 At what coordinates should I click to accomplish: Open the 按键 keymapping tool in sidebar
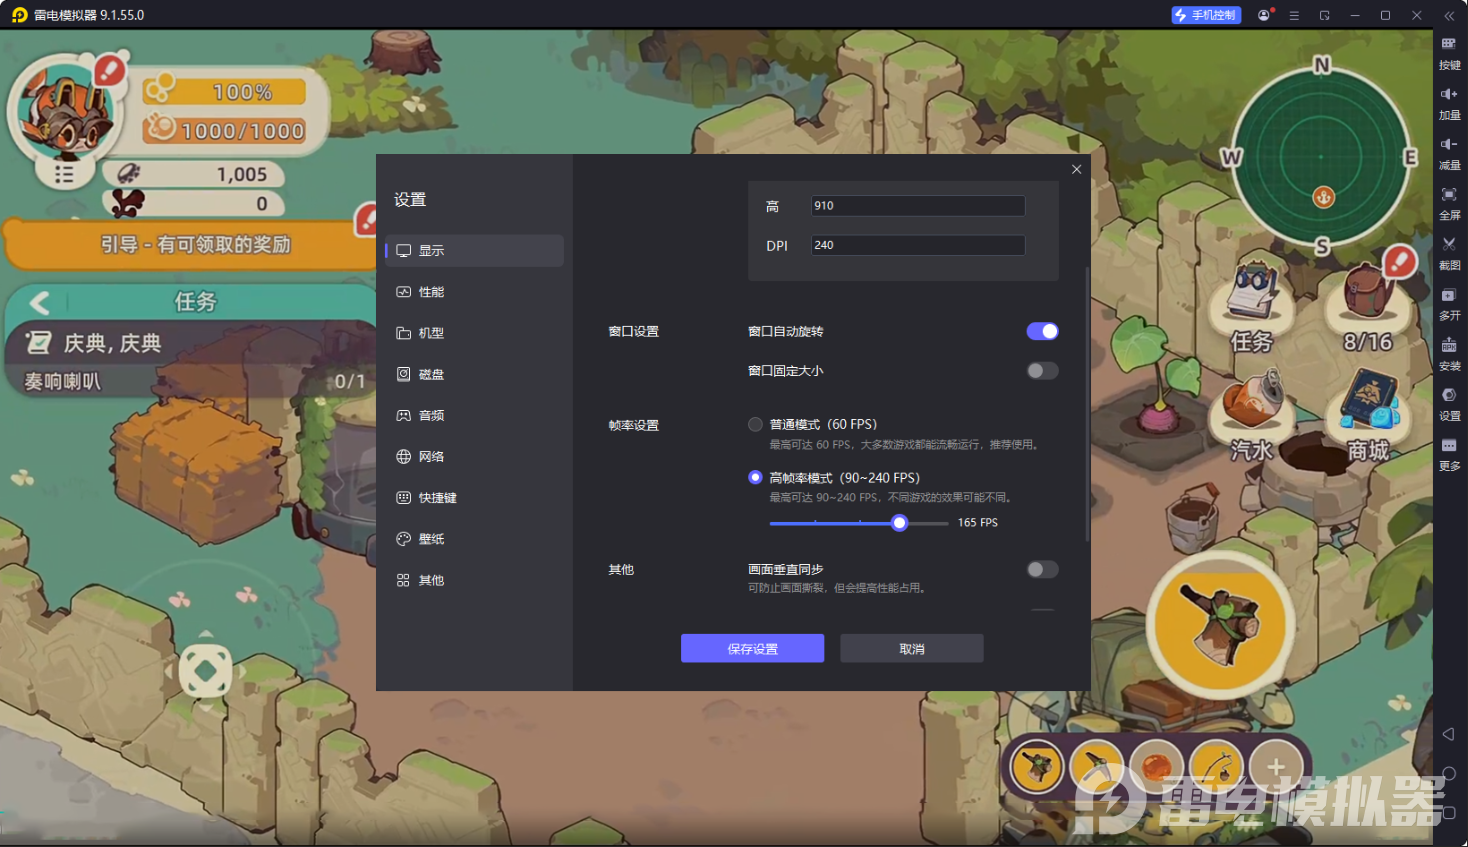point(1449,52)
